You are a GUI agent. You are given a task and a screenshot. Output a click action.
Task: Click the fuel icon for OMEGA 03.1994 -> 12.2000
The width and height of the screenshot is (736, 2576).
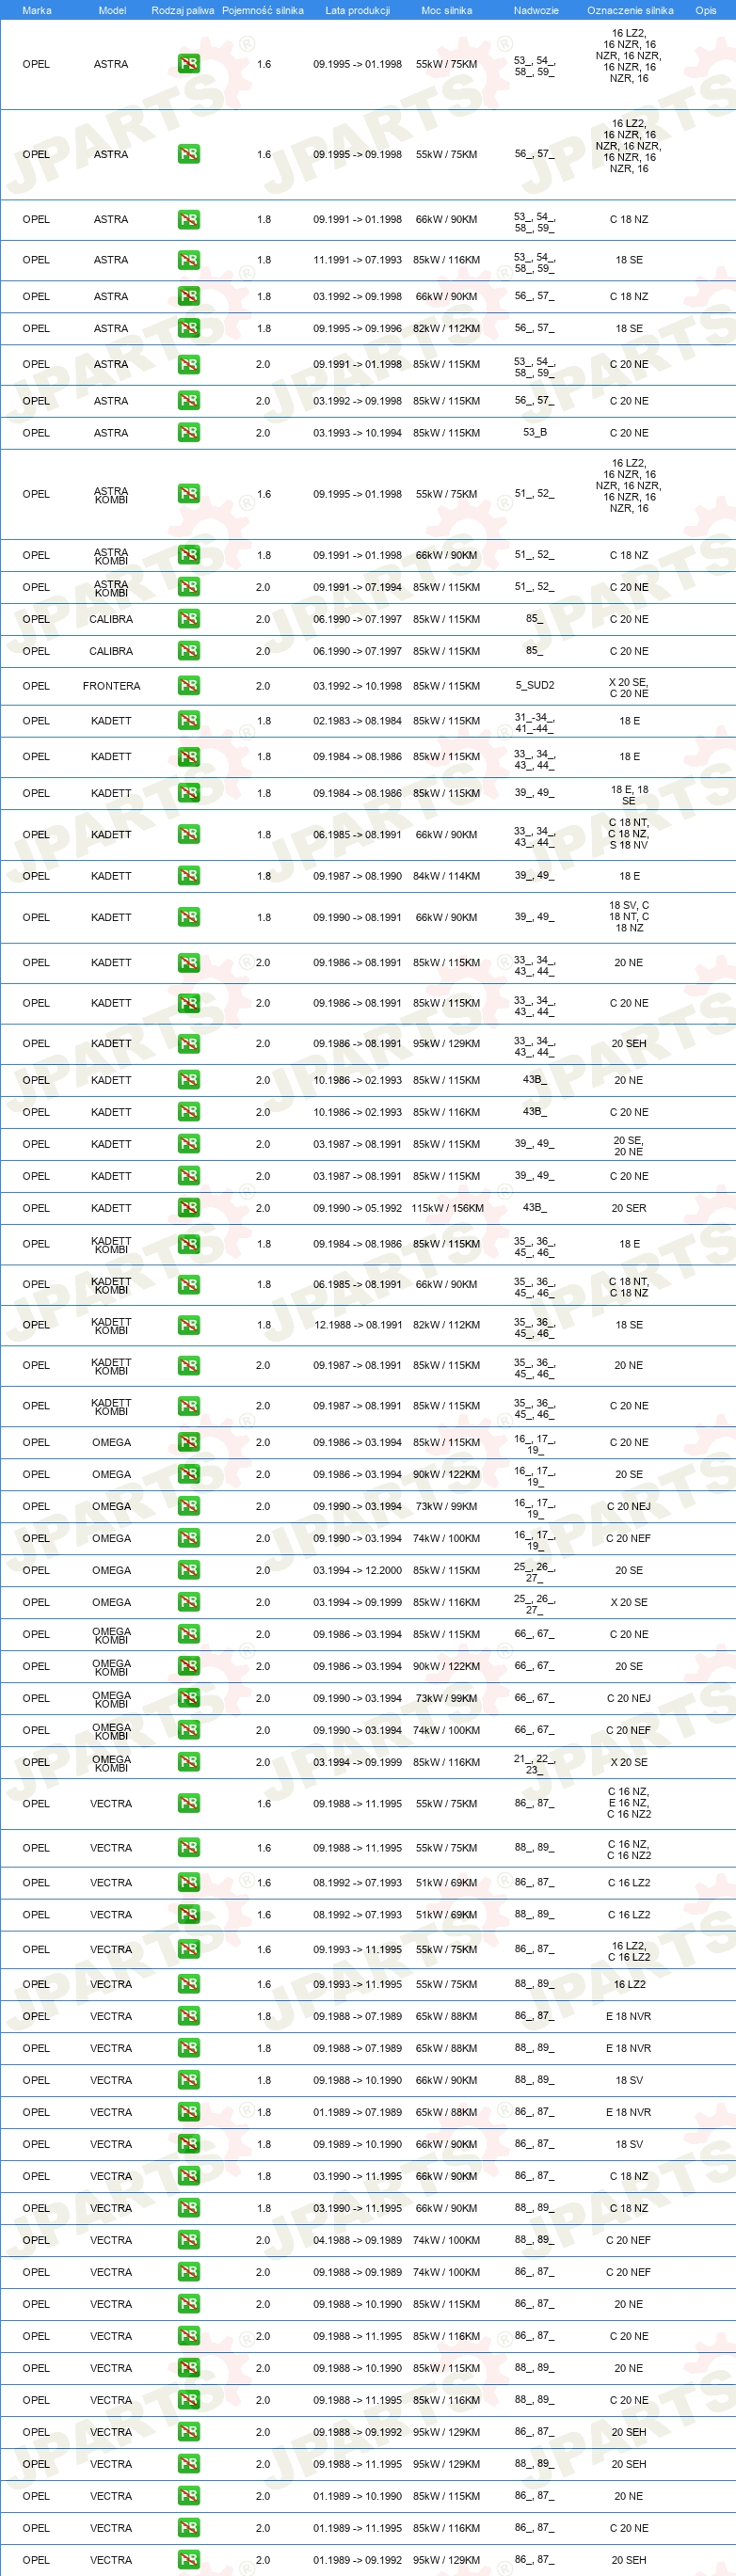[x=188, y=1570]
